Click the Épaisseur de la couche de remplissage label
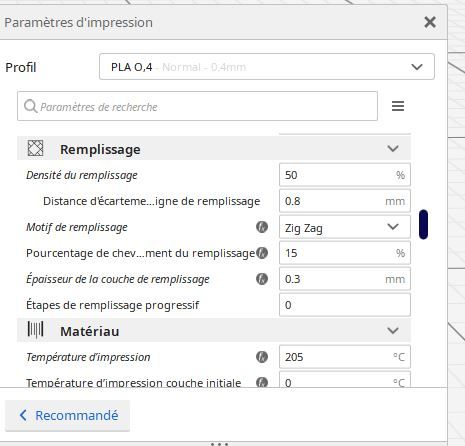Image resolution: width=465 pixels, height=446 pixels. pyautogui.click(x=118, y=279)
